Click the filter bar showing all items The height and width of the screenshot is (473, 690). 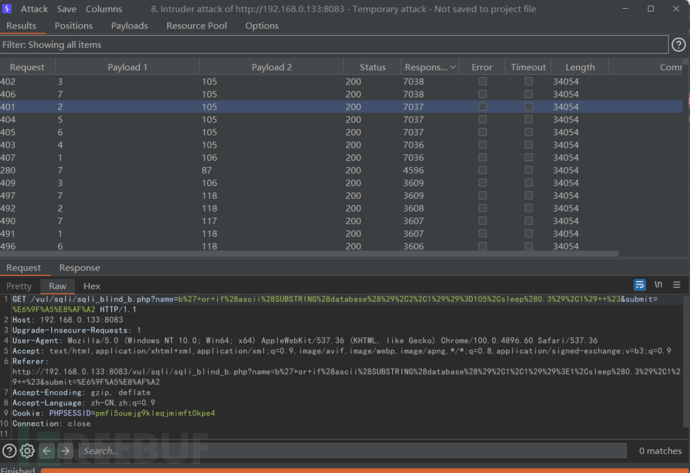point(334,44)
